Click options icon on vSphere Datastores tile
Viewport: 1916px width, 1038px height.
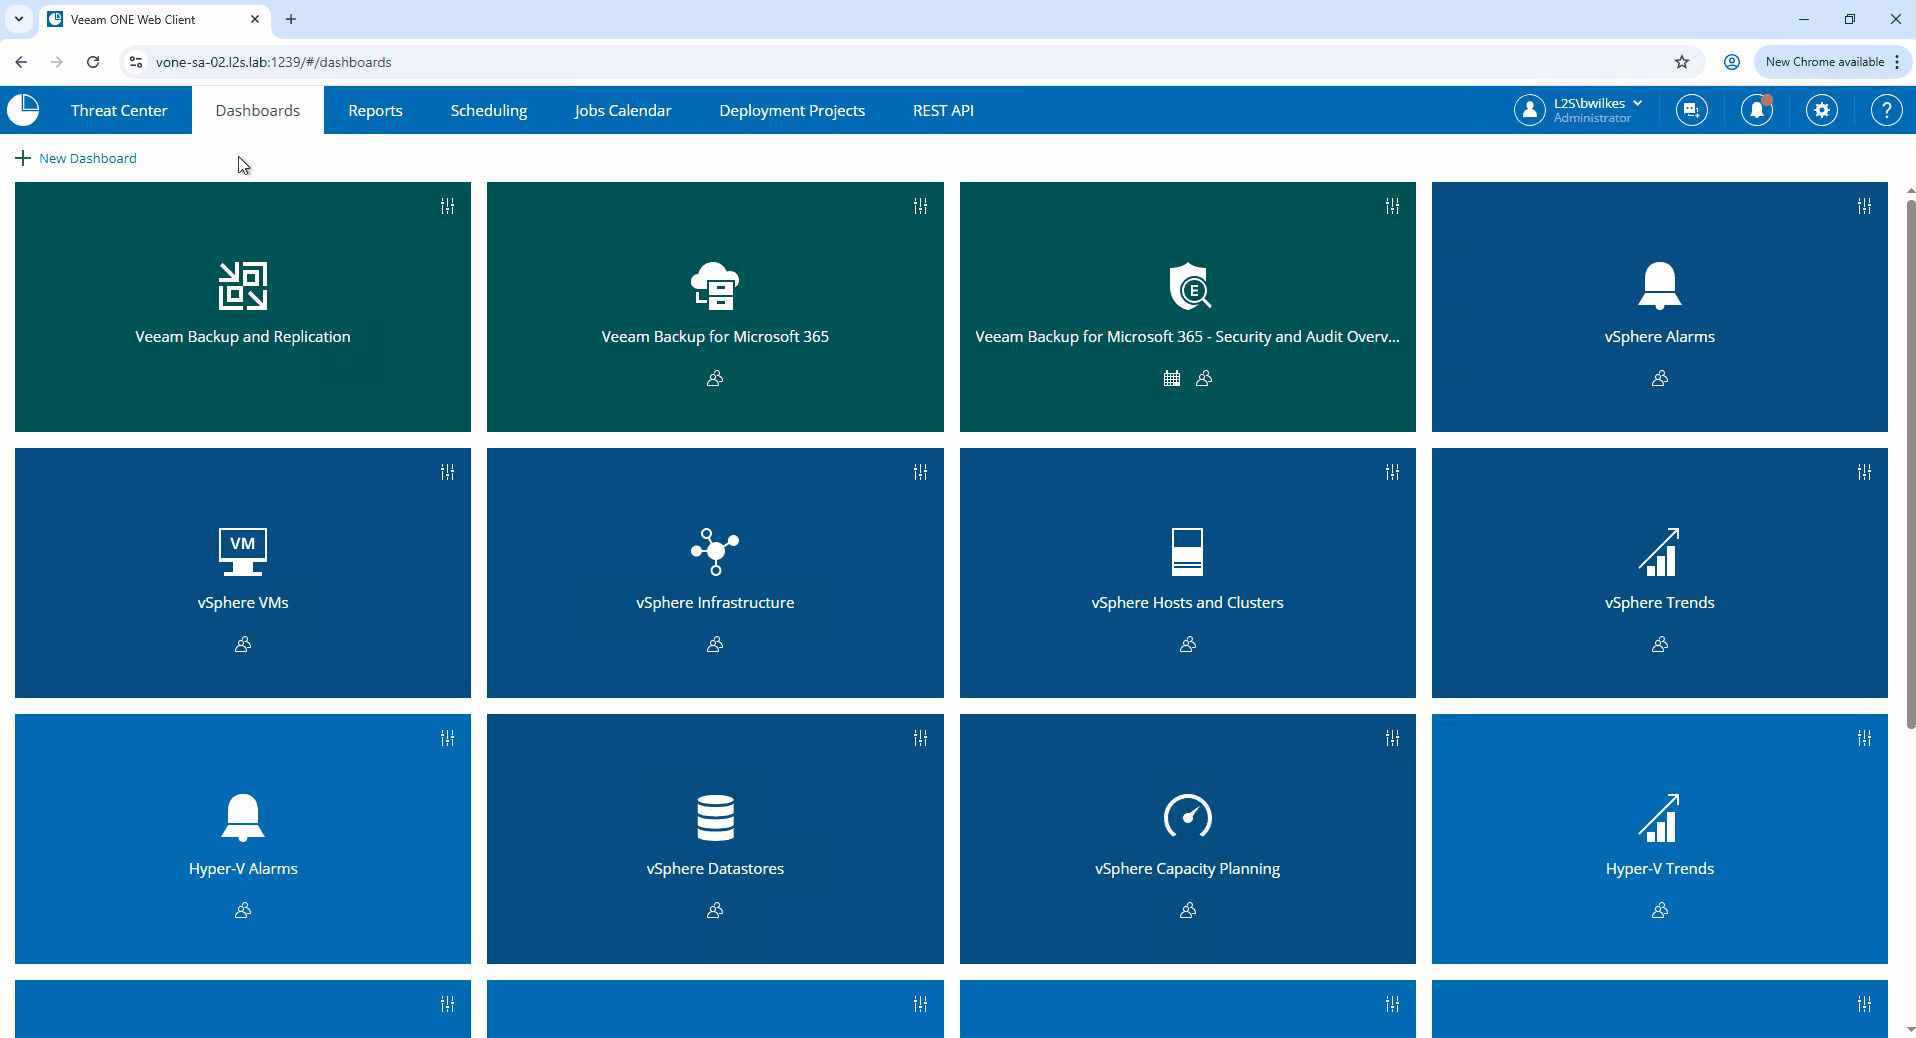click(x=920, y=738)
